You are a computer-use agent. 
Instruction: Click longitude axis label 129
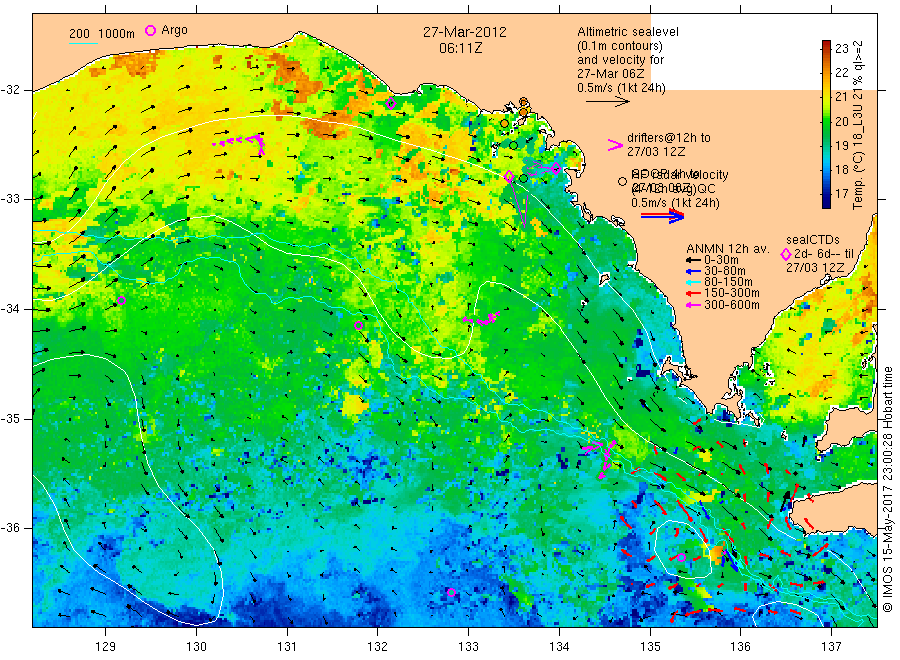click(x=106, y=647)
